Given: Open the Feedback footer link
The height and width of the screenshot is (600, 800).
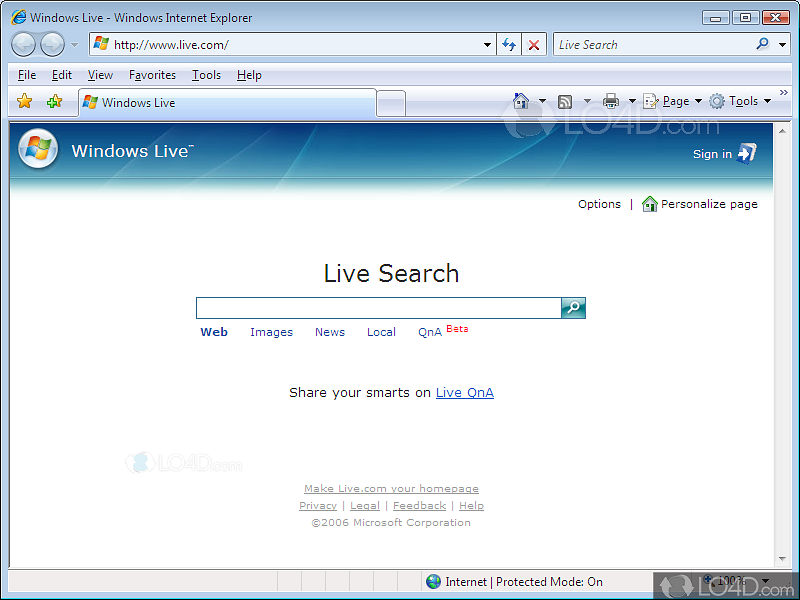Looking at the screenshot, I should [419, 506].
